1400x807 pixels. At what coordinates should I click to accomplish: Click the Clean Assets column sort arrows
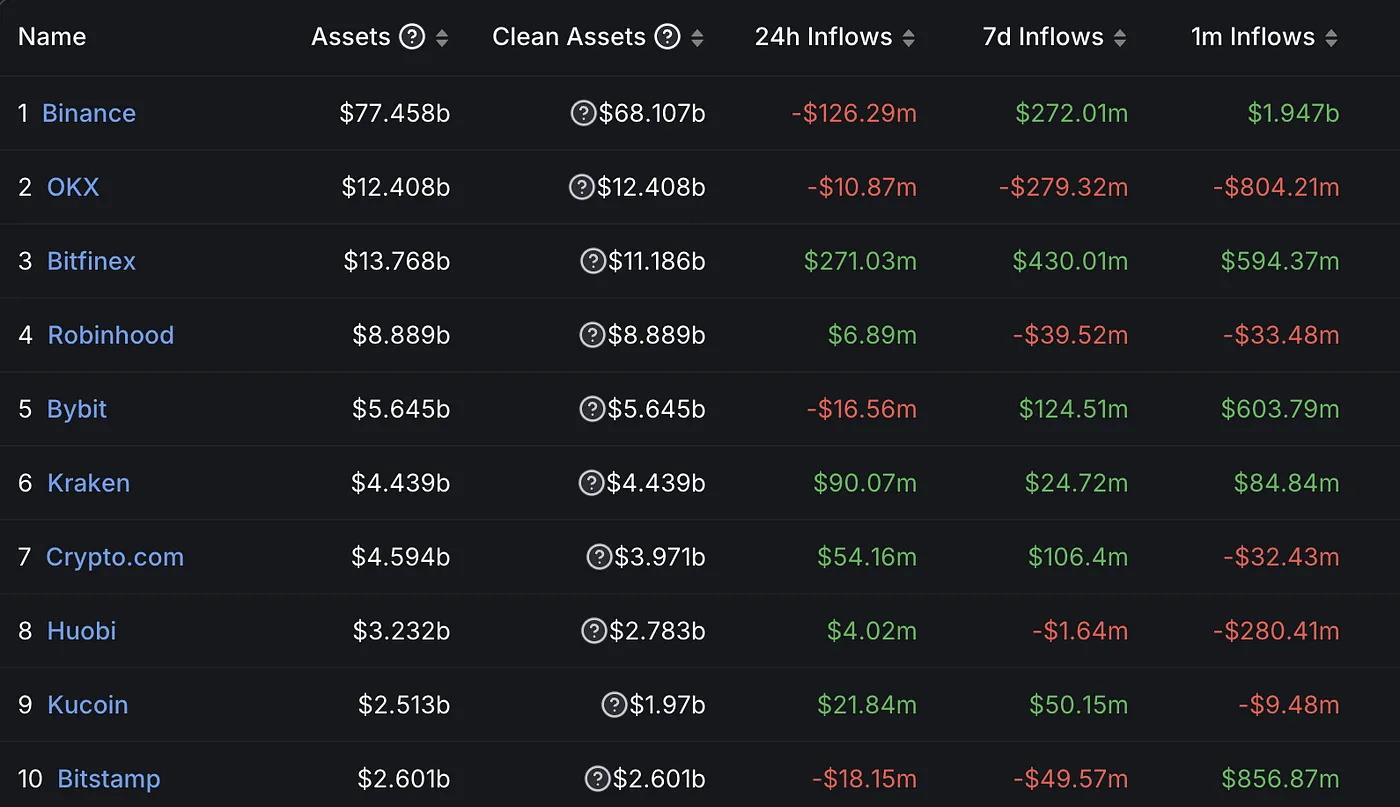(x=698, y=36)
